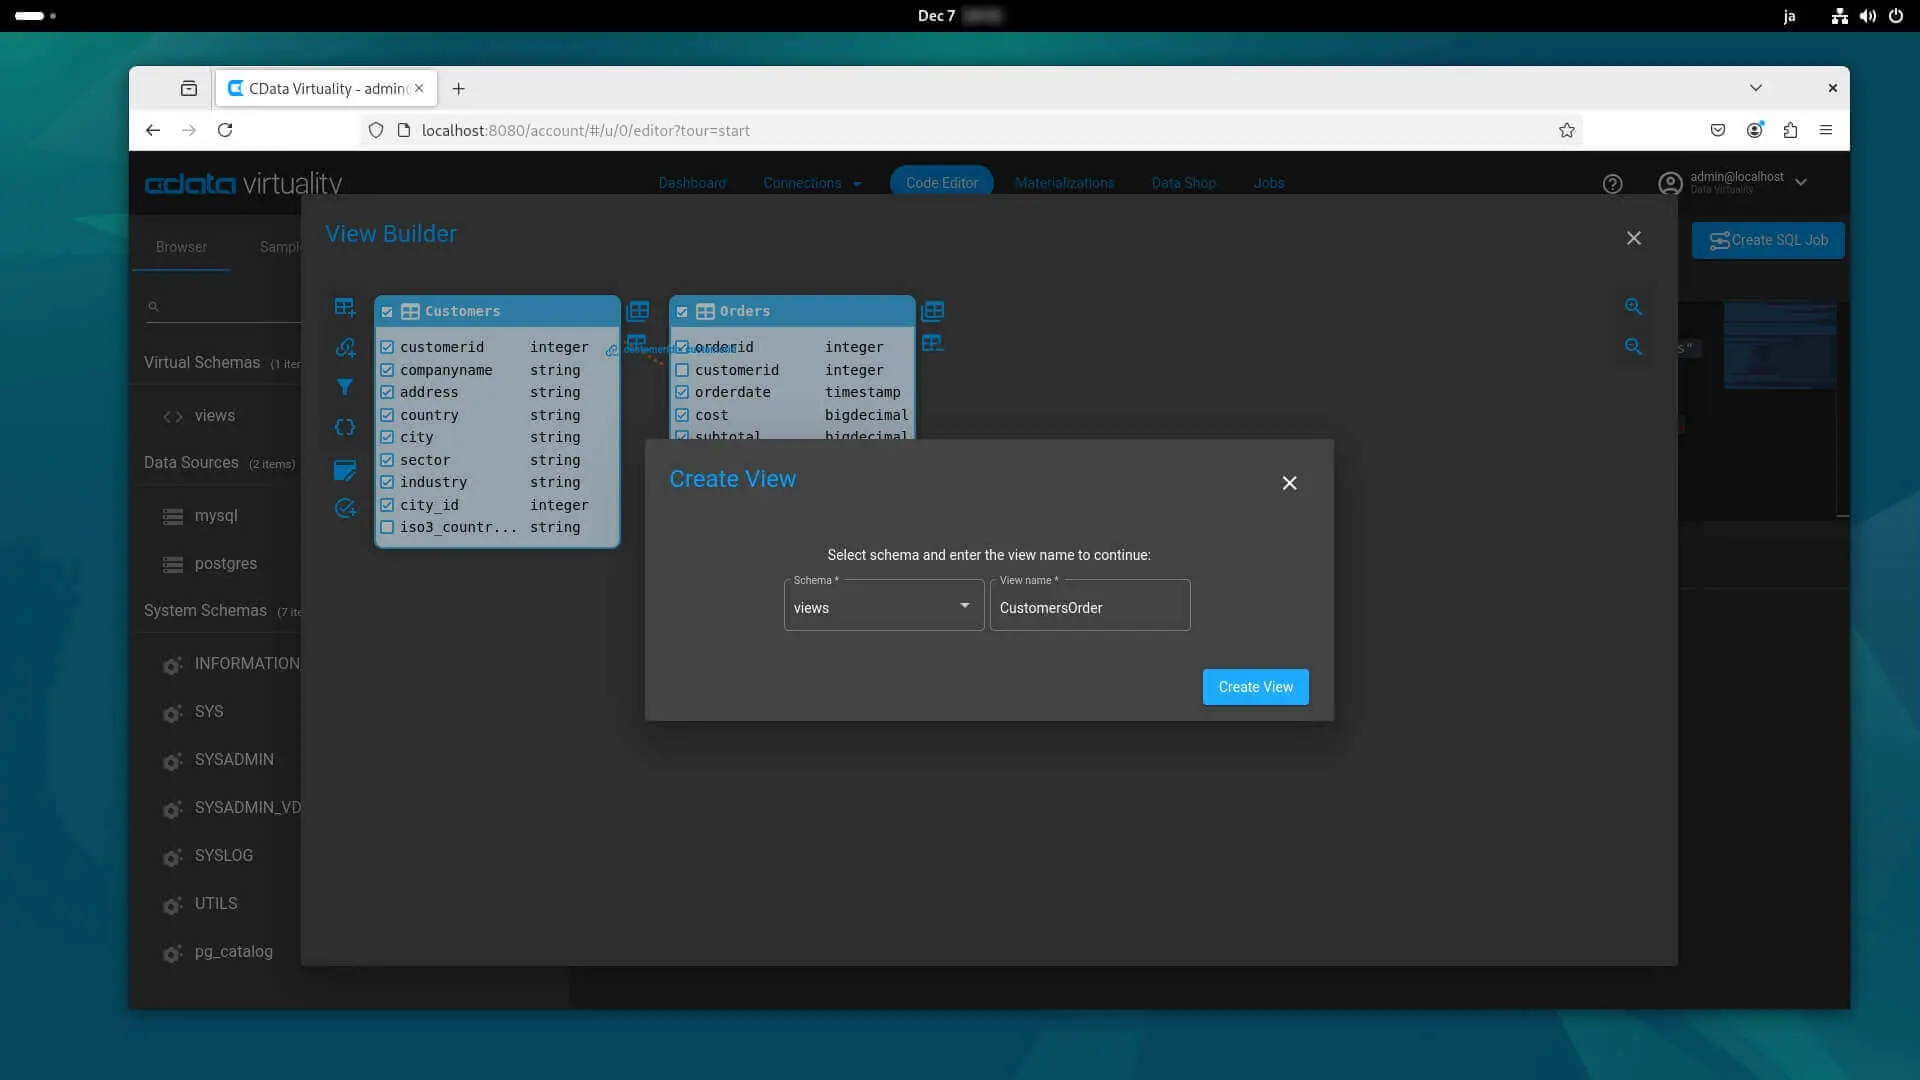1920x1080 pixels.
Task: Click the help question mark icon
Action: coord(1612,184)
